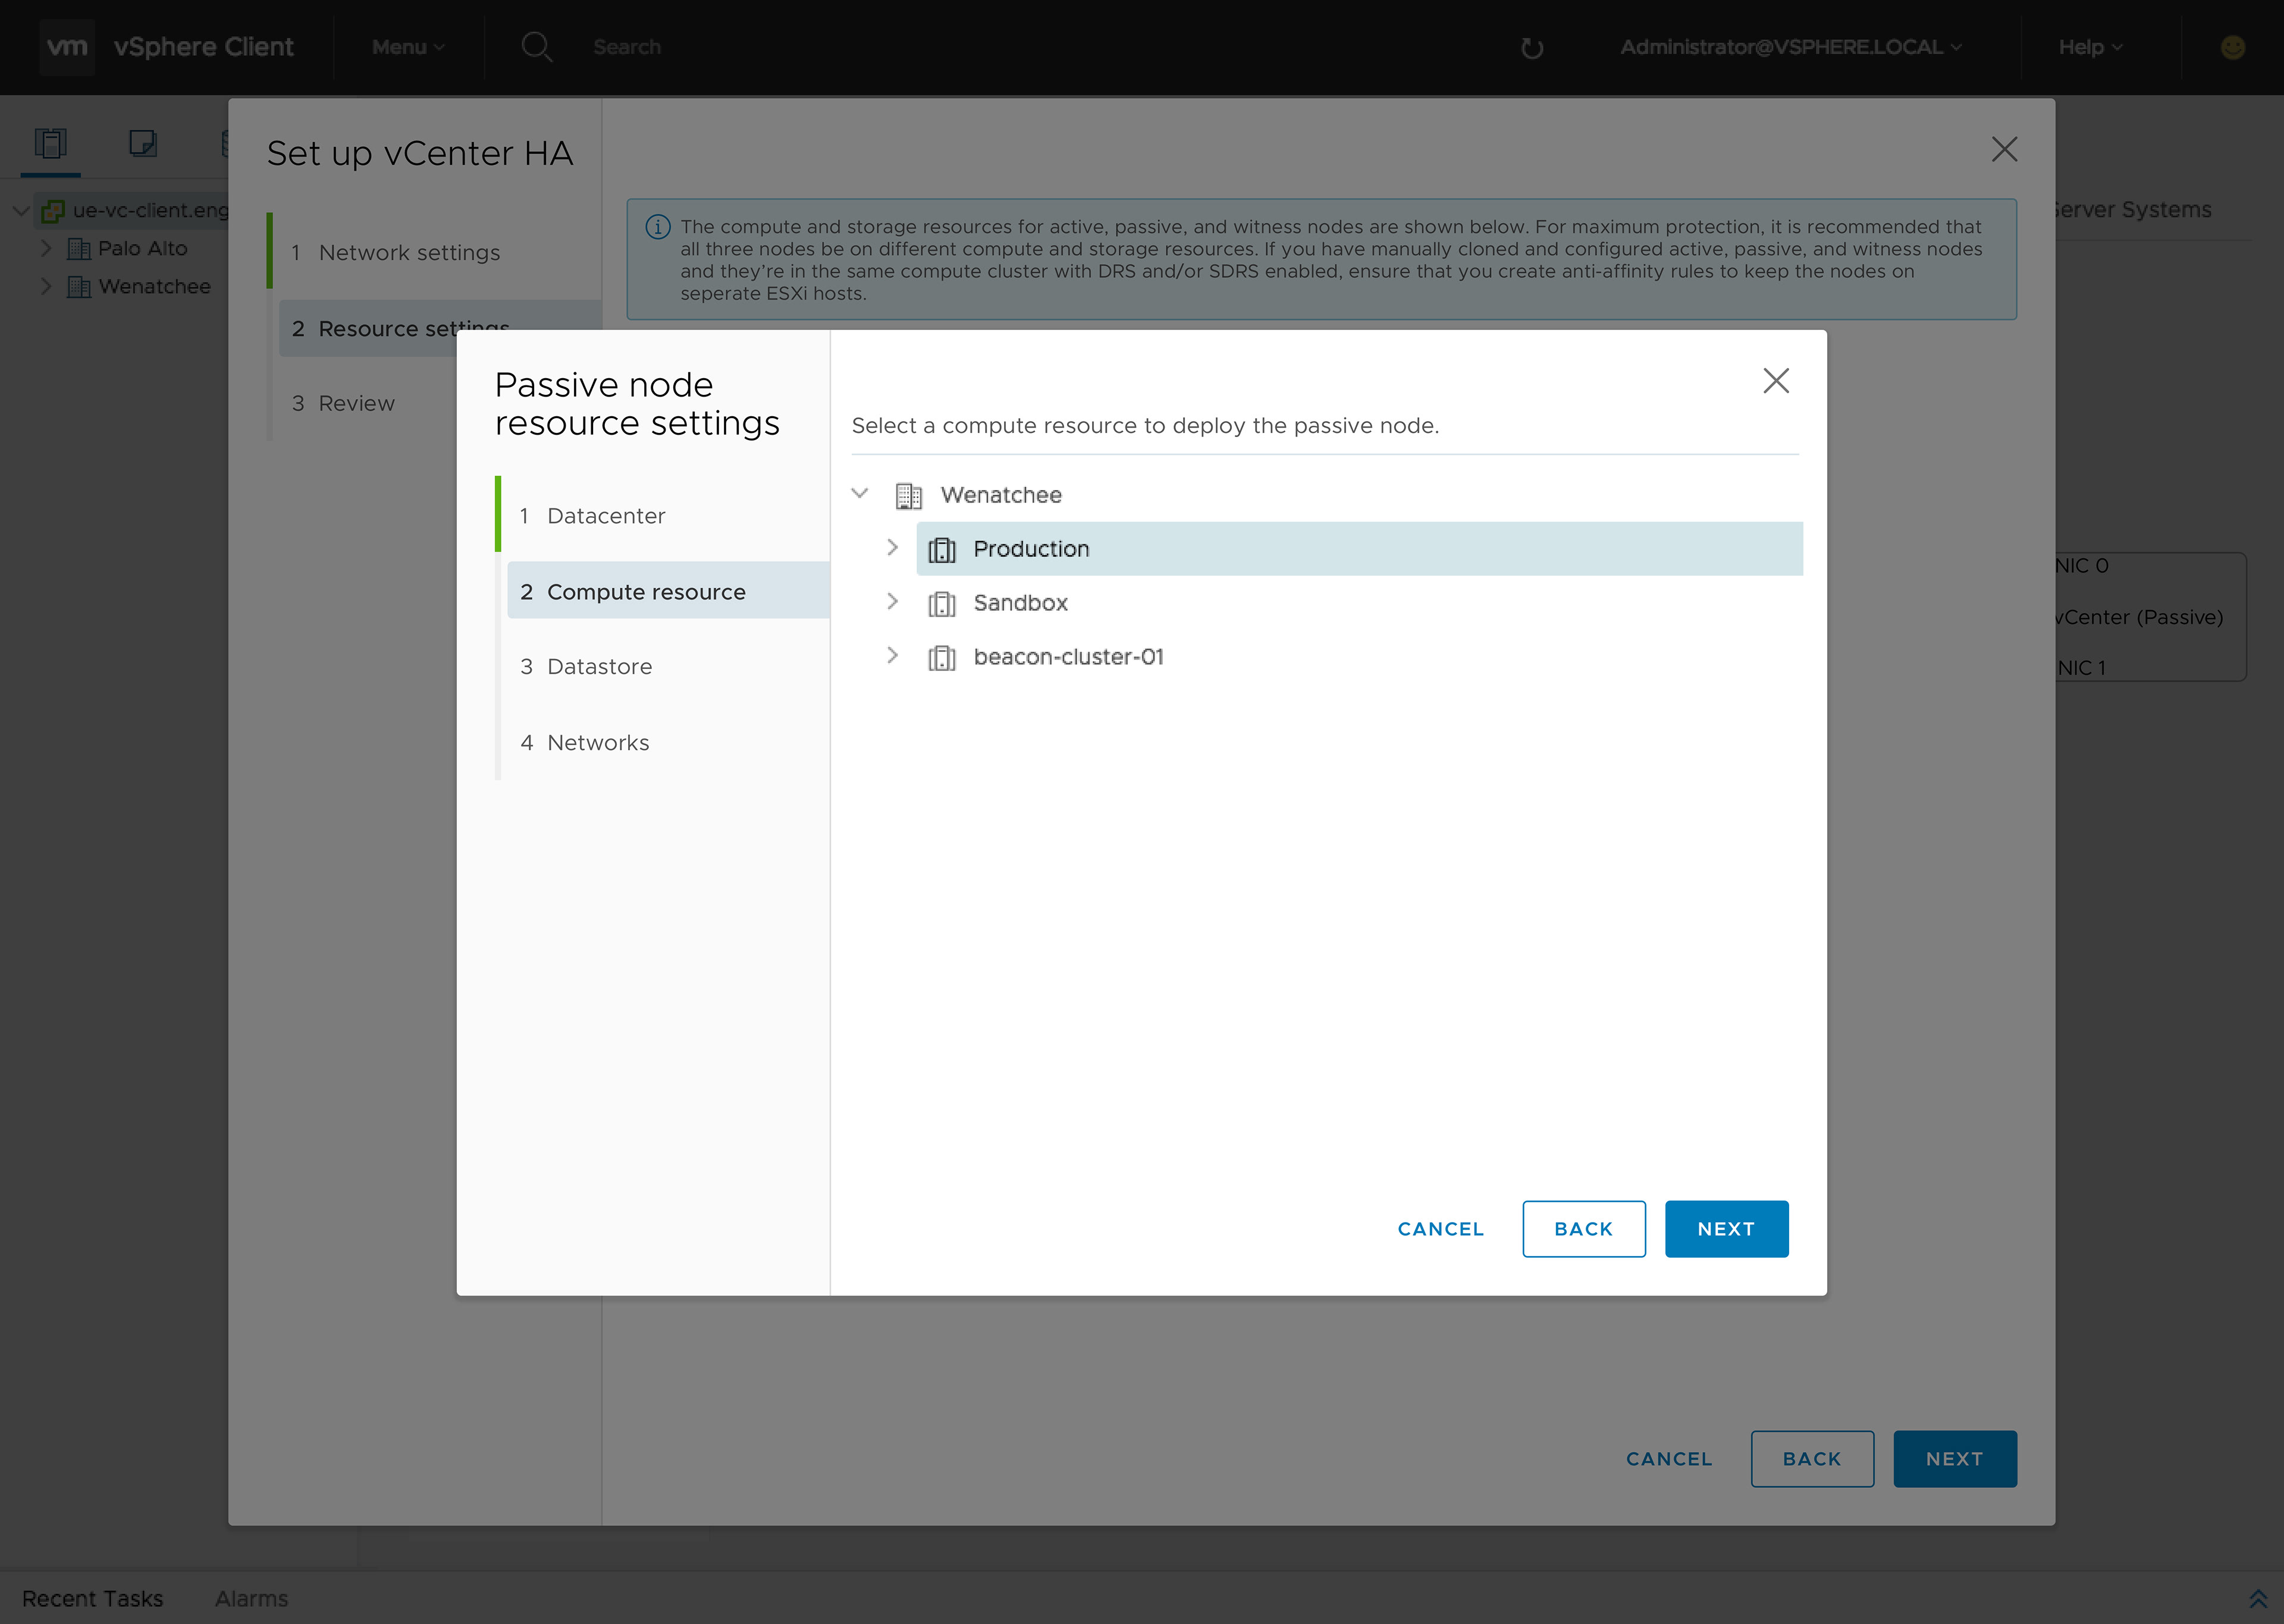
Task: Select the Compute resource step
Action: (x=668, y=591)
